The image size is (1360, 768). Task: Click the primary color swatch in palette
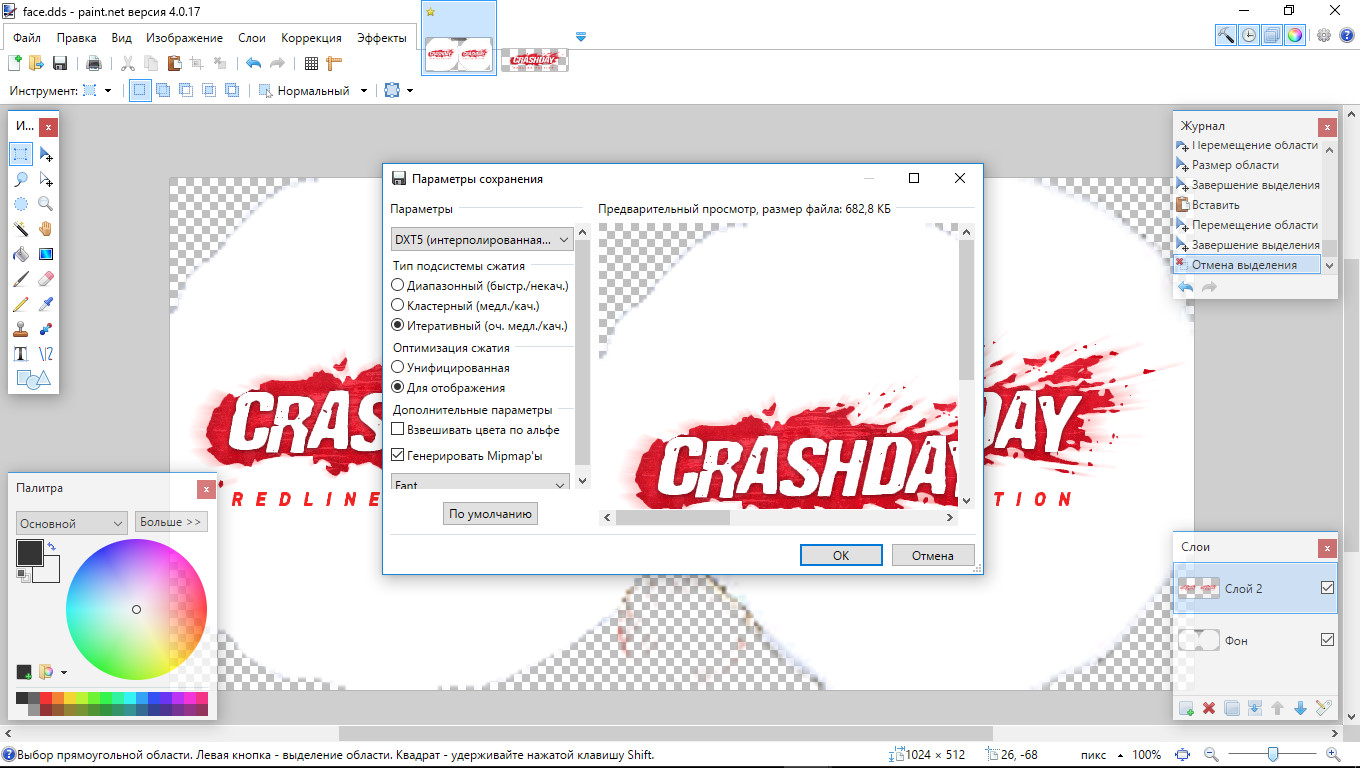click(30, 553)
